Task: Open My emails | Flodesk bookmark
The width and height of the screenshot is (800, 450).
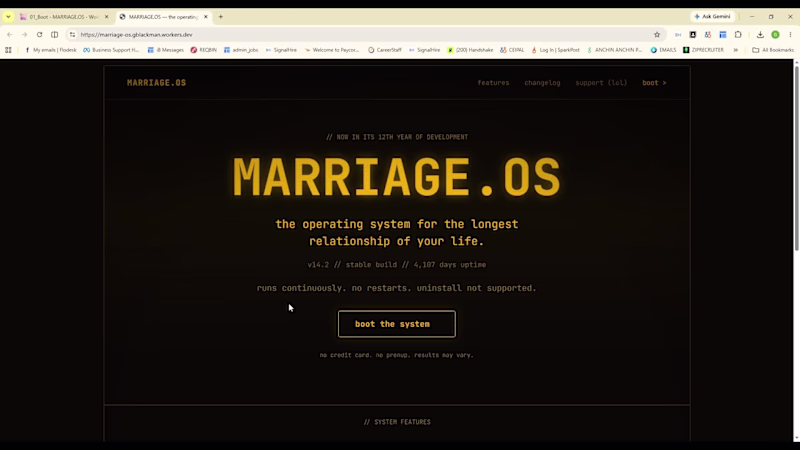Action: 51,50
